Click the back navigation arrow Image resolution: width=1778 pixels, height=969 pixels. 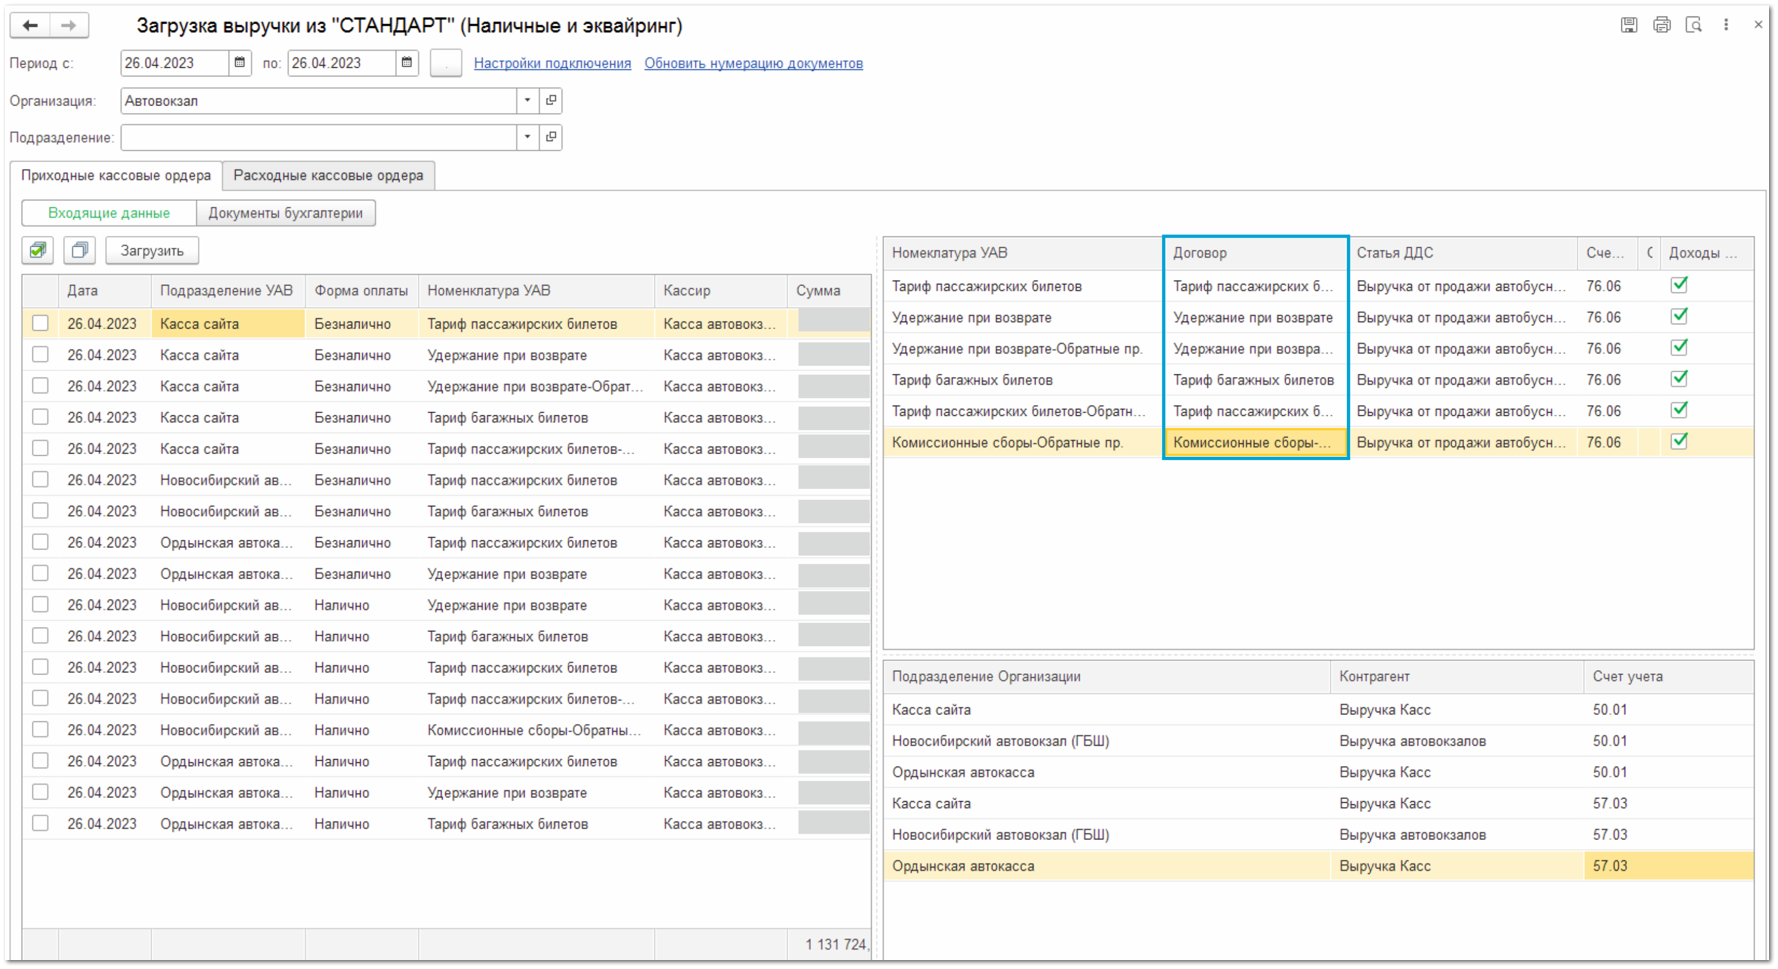pyautogui.click(x=31, y=26)
